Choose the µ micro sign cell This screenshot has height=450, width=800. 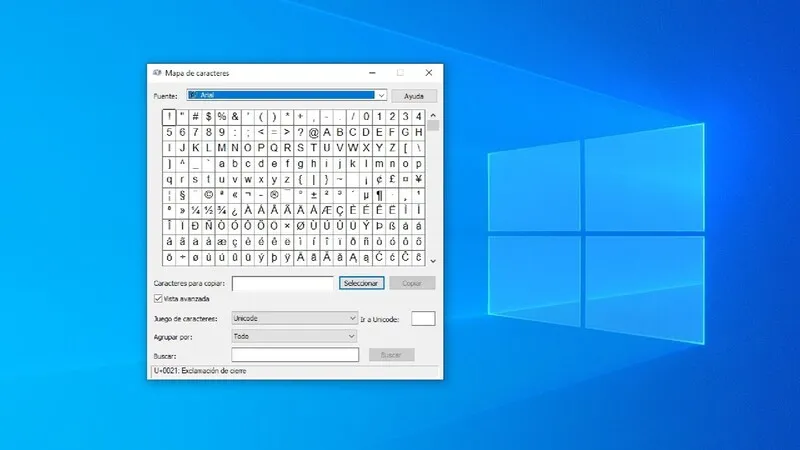coord(366,195)
